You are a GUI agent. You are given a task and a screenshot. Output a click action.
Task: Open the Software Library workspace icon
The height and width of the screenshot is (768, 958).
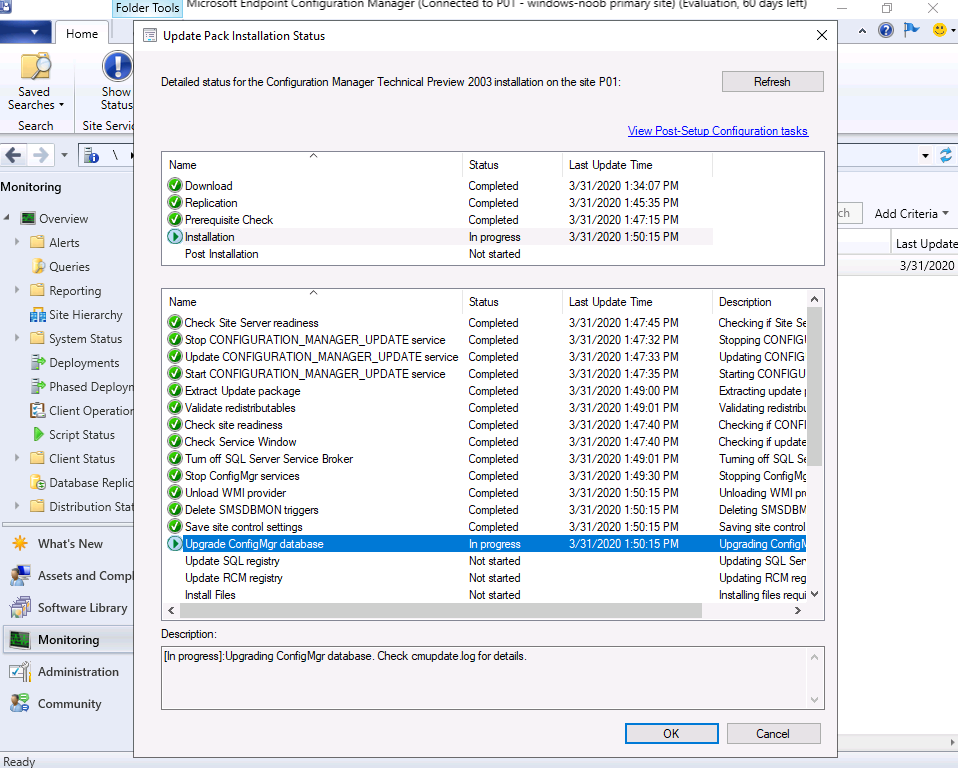click(20, 607)
